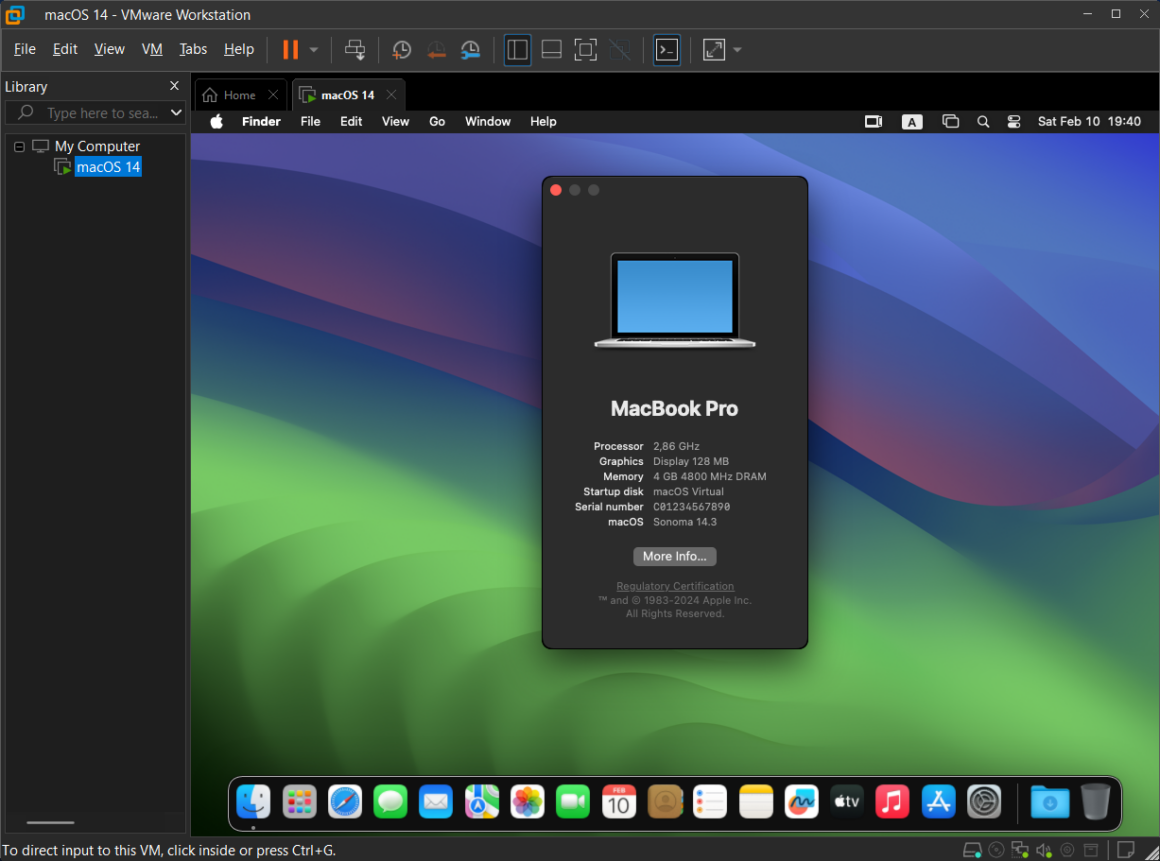The image size is (1160, 861).
Task: Open Mail from the Dock
Action: [436, 802]
